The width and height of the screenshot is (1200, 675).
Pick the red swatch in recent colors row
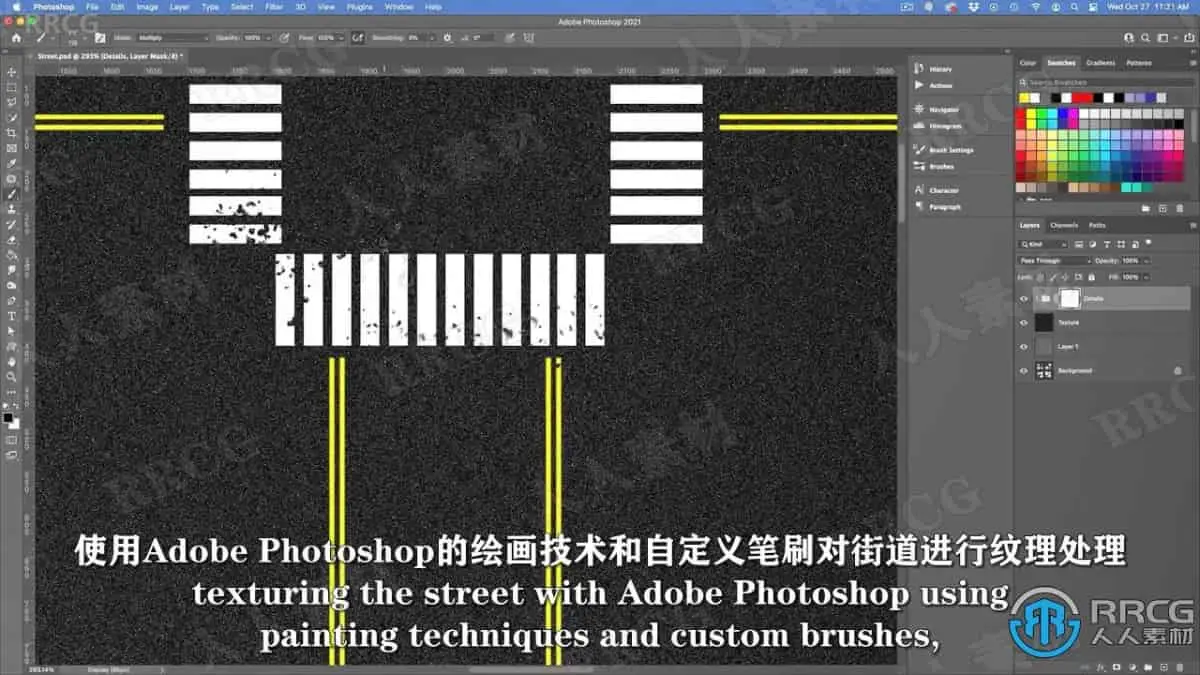[x=1082, y=98]
